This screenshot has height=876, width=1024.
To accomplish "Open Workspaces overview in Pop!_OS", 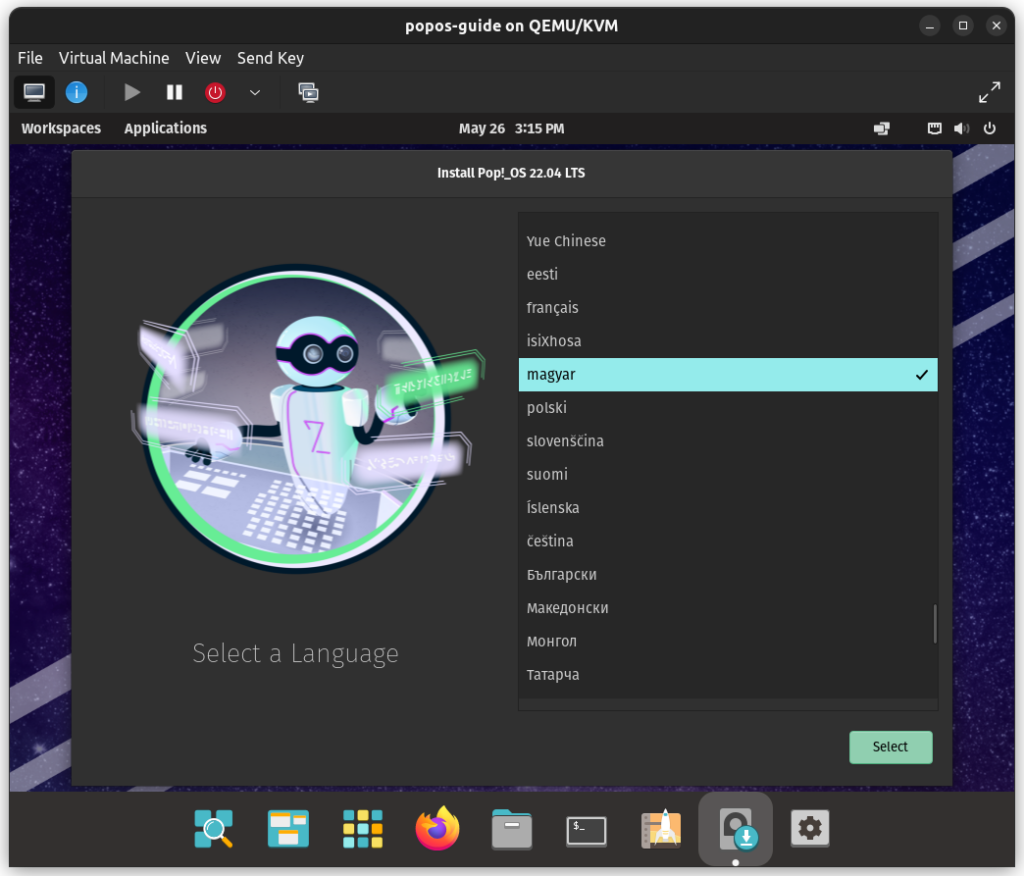I will click(61, 128).
